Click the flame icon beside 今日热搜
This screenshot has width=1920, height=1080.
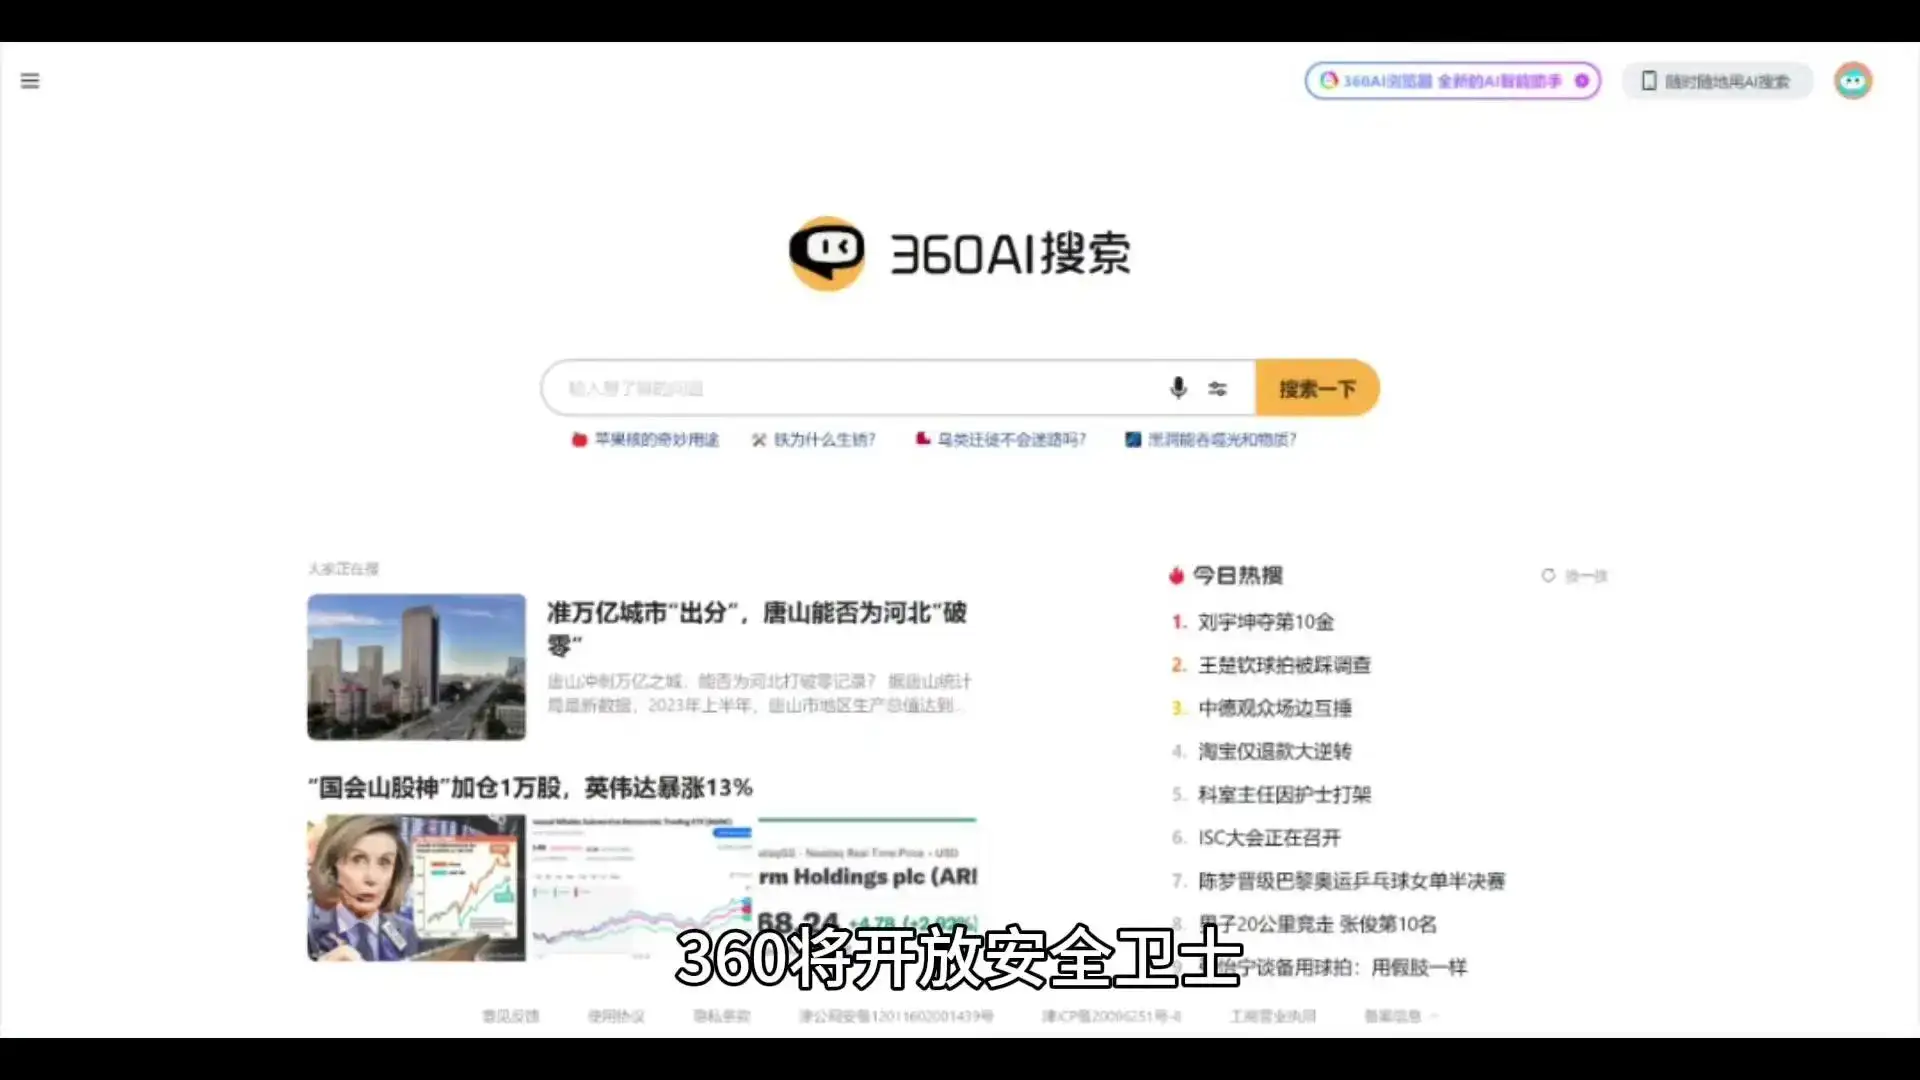point(1177,575)
